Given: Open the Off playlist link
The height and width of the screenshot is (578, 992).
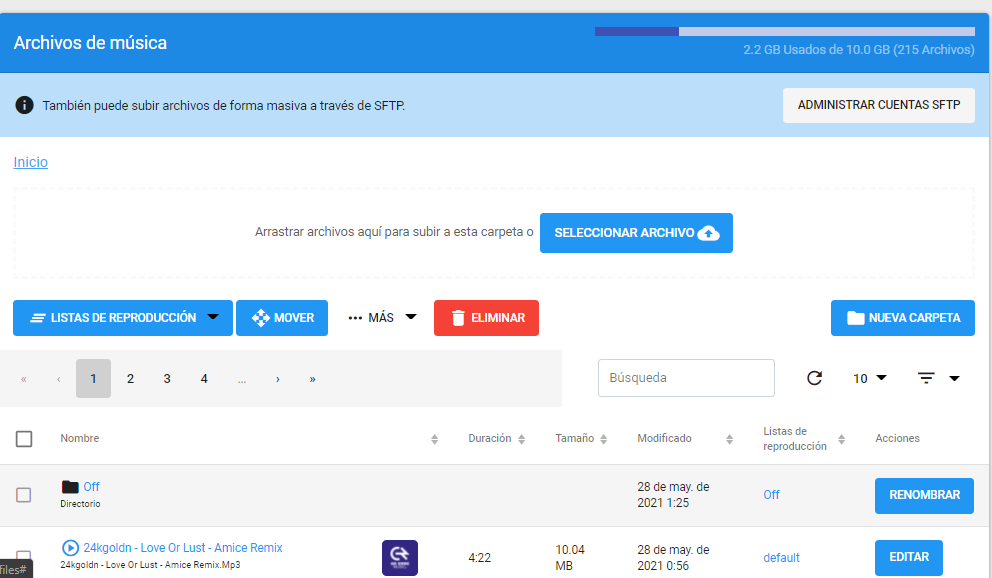Looking at the screenshot, I should tap(771, 495).
